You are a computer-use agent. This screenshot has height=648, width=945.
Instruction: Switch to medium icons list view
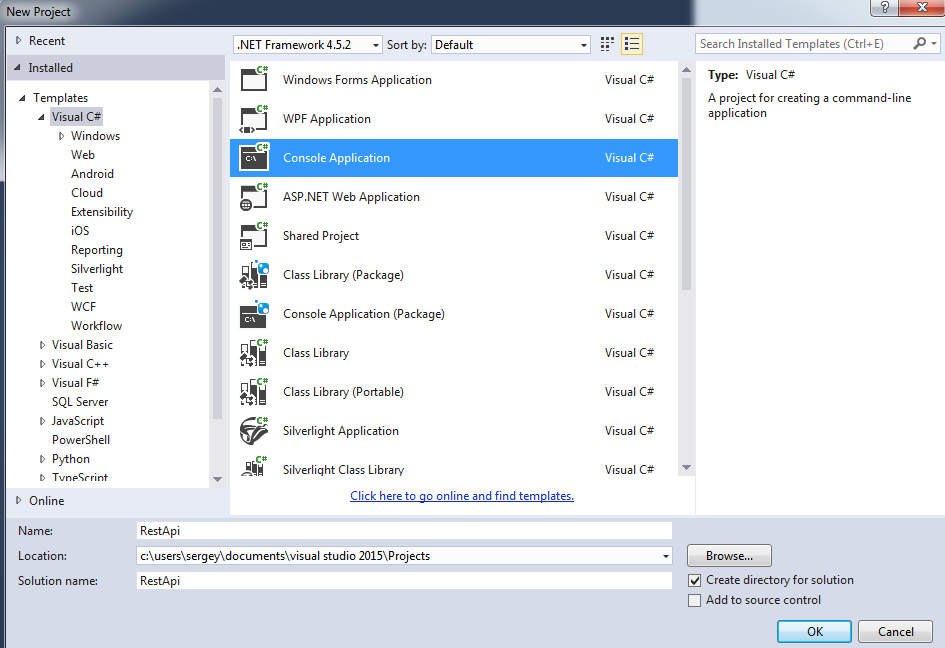(x=632, y=44)
